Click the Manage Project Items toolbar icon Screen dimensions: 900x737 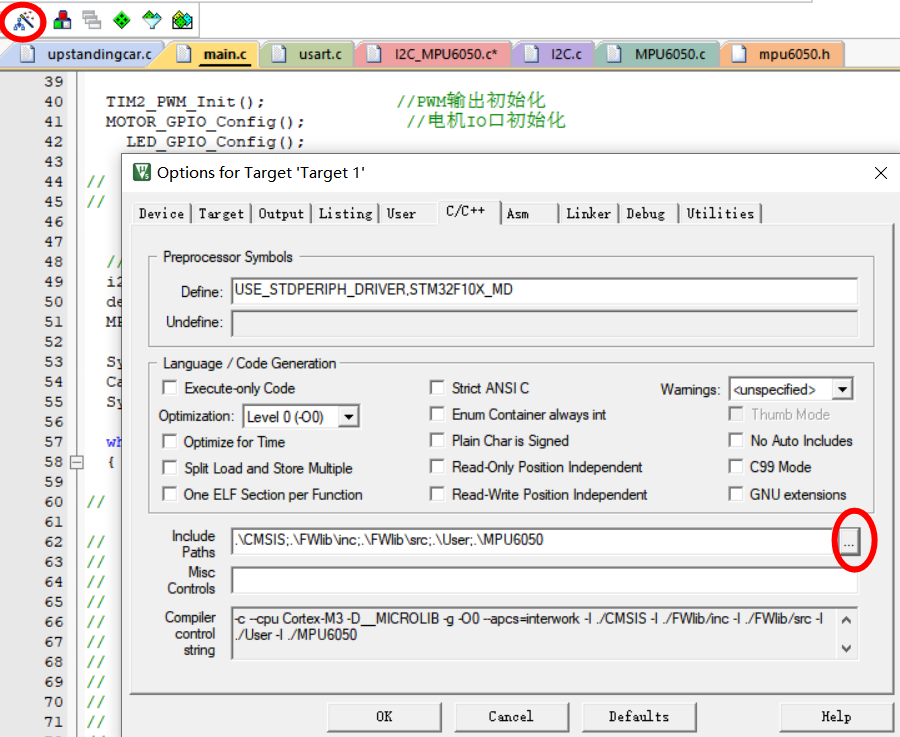click(x=91, y=18)
